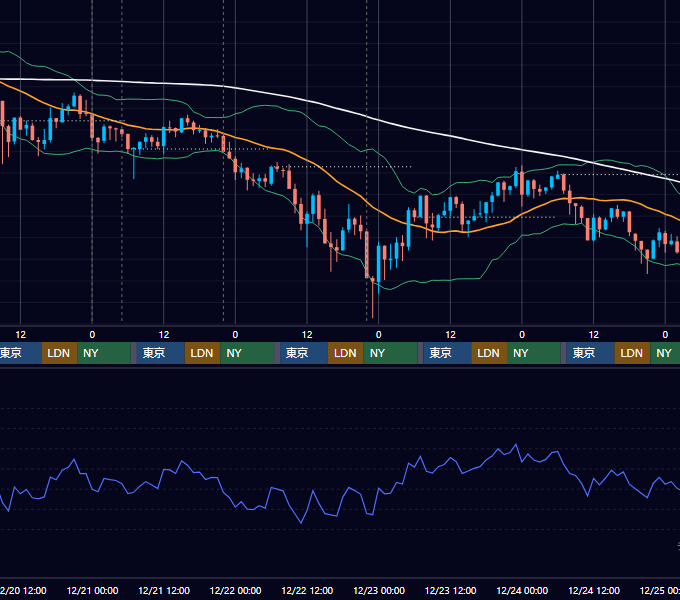Select the separator between the price and indicator panes
680x600 pixels.
point(340,367)
